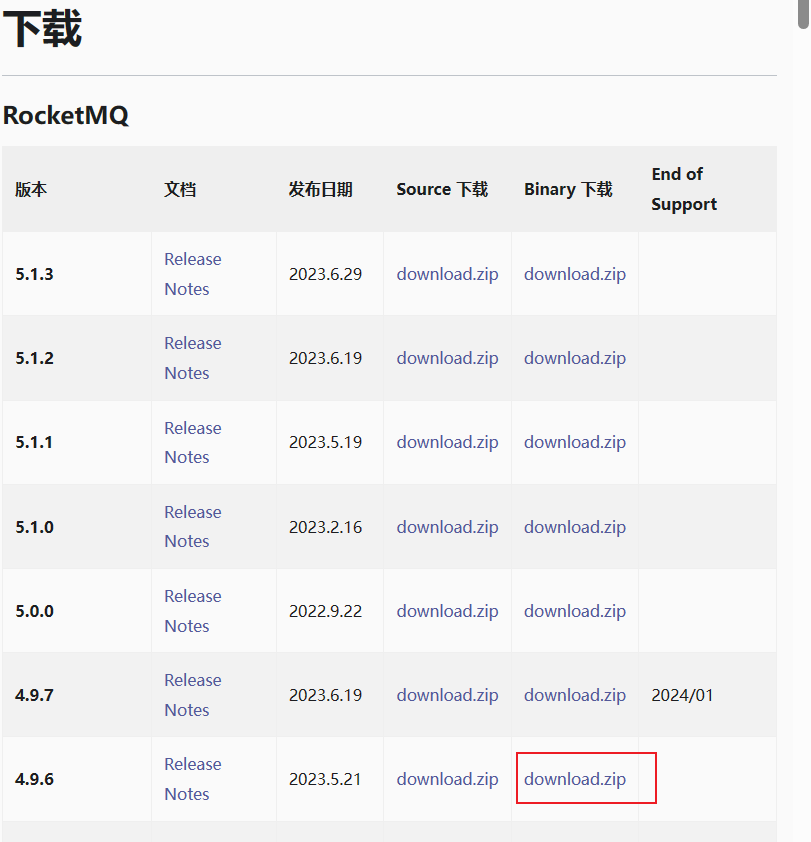The width and height of the screenshot is (811, 842).
Task: Download source zip for version 5.0.0
Action: pyautogui.click(x=447, y=611)
